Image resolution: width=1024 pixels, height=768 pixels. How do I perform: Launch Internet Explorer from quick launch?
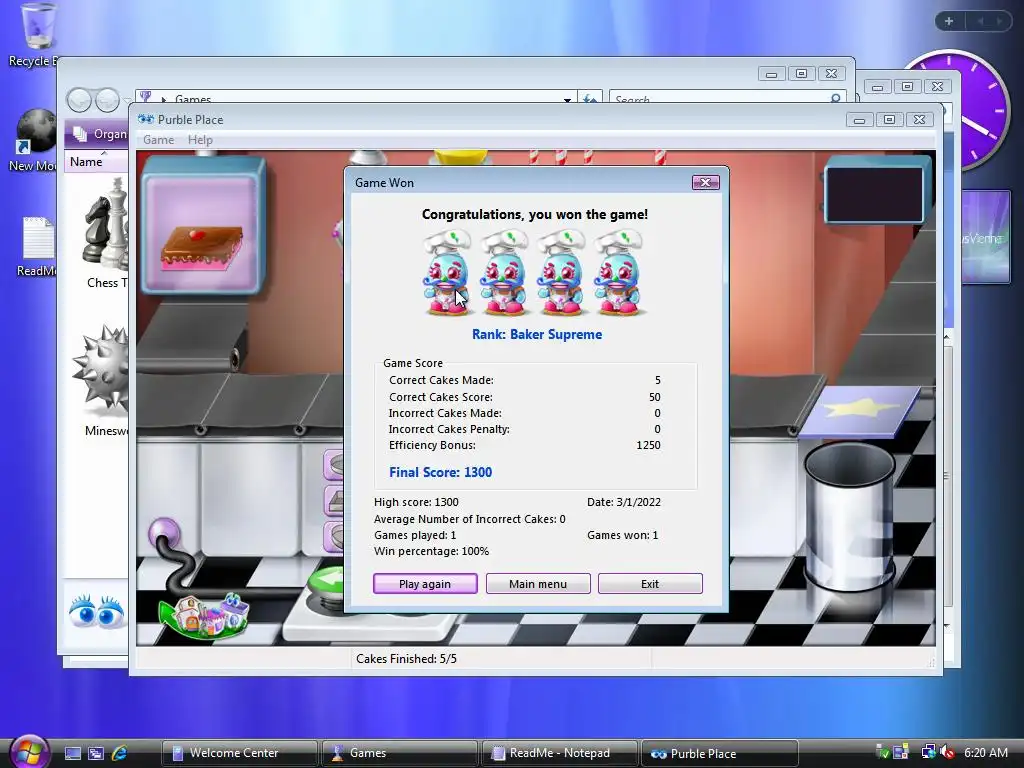(x=120, y=753)
